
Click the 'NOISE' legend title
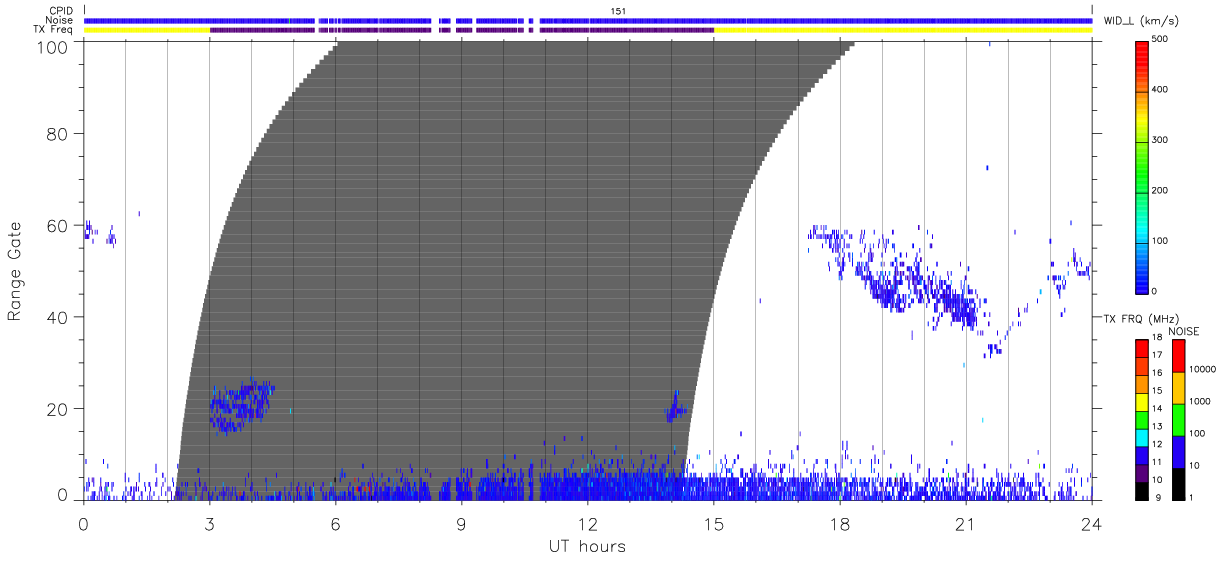tap(1183, 331)
